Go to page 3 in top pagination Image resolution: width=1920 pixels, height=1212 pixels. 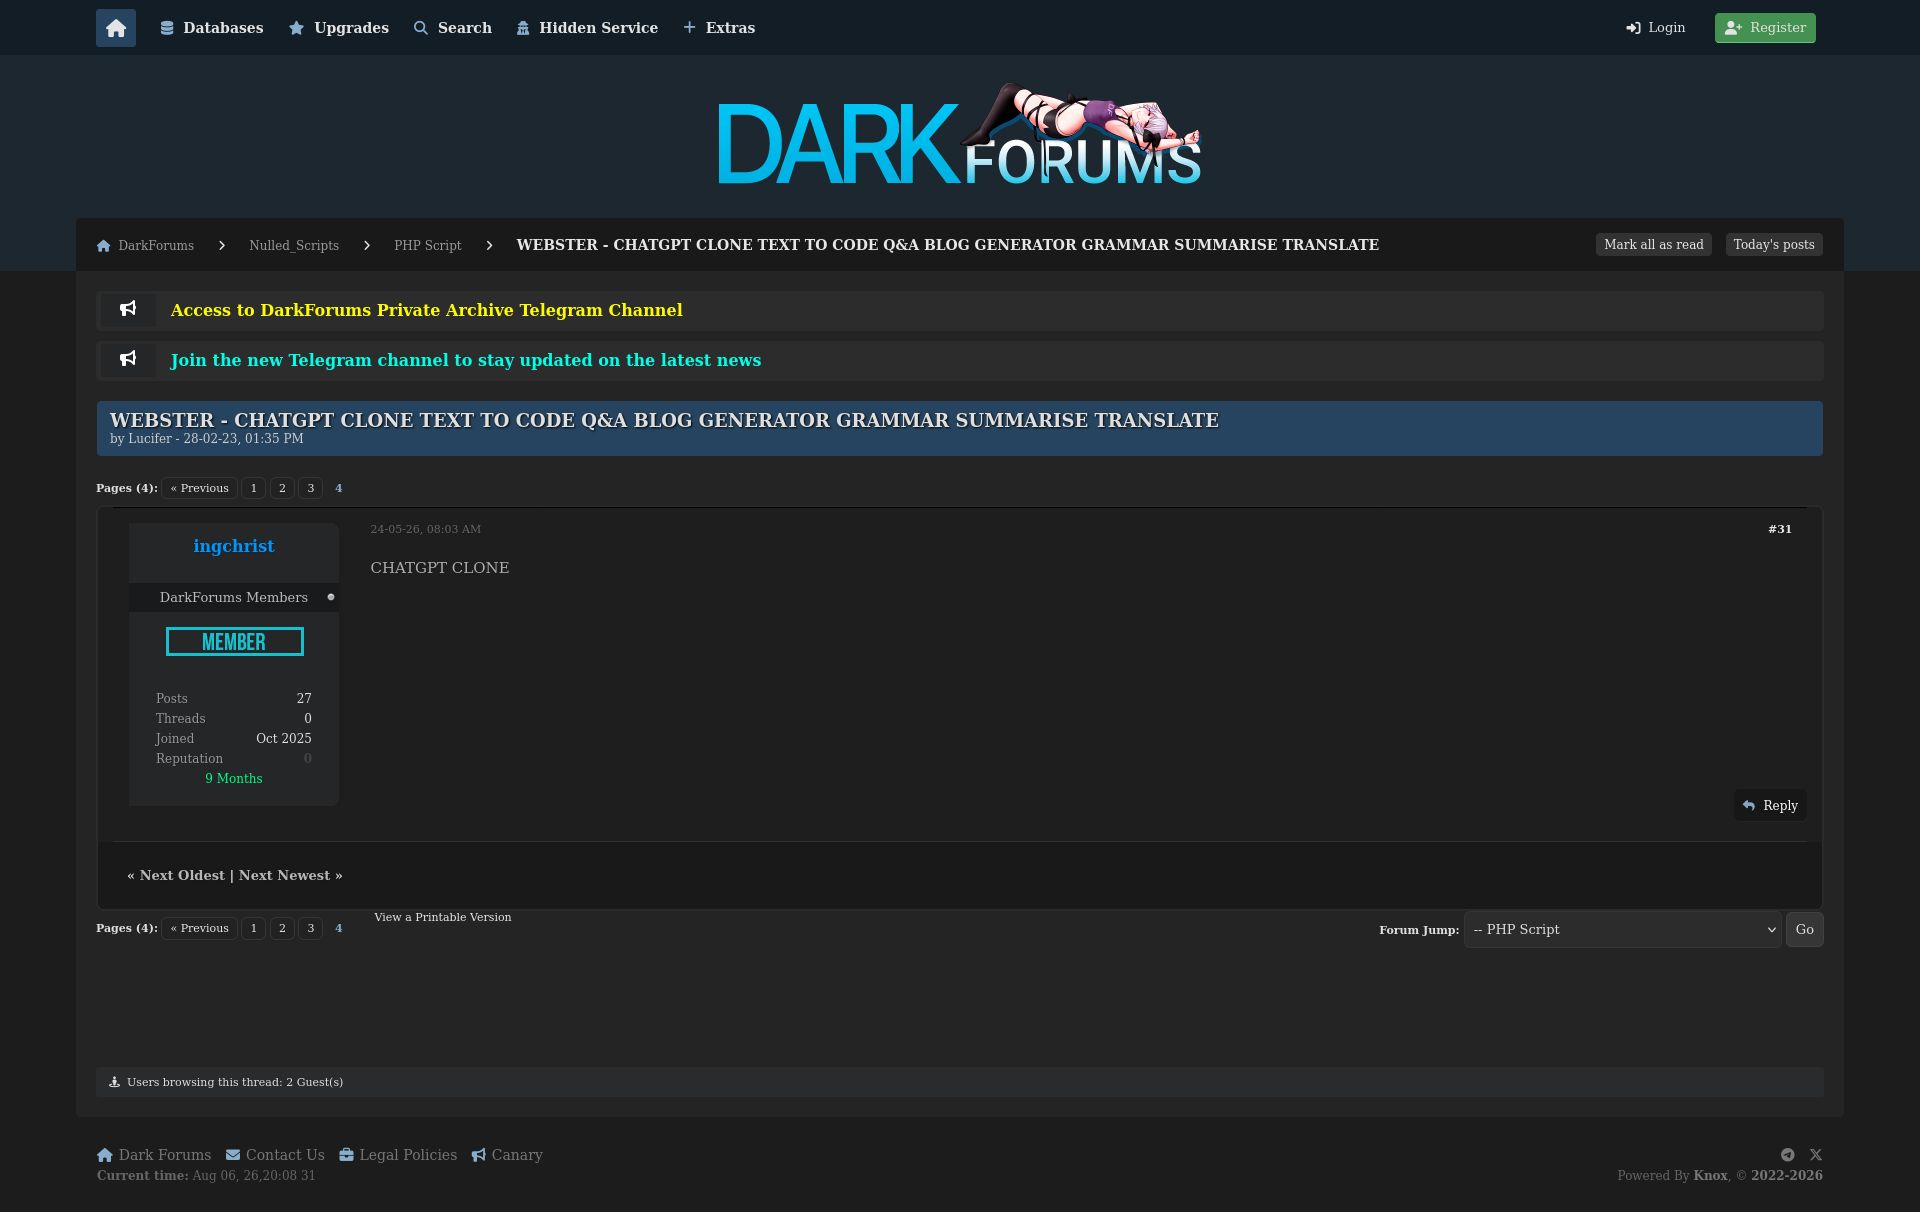coord(311,488)
